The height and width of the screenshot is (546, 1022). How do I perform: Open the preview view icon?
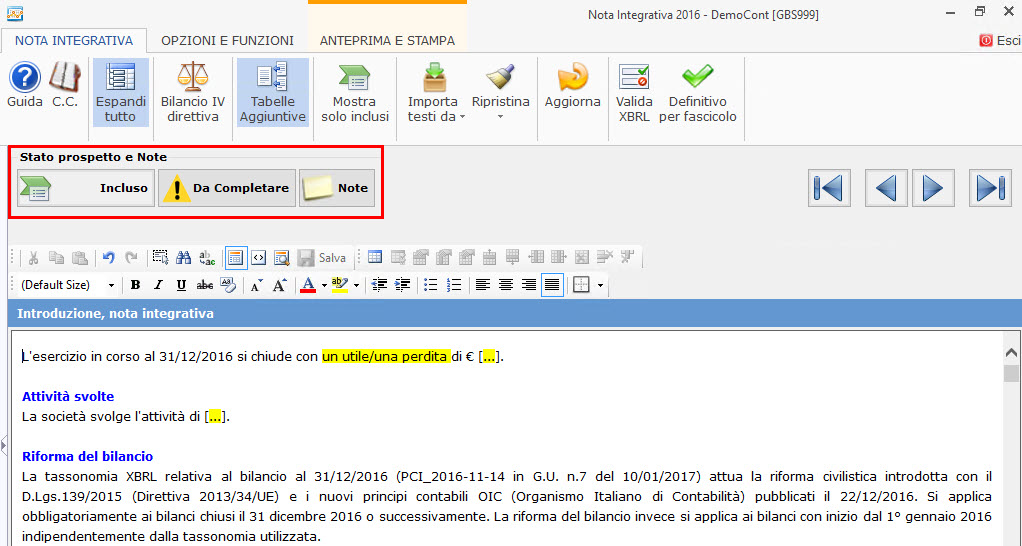coord(282,257)
